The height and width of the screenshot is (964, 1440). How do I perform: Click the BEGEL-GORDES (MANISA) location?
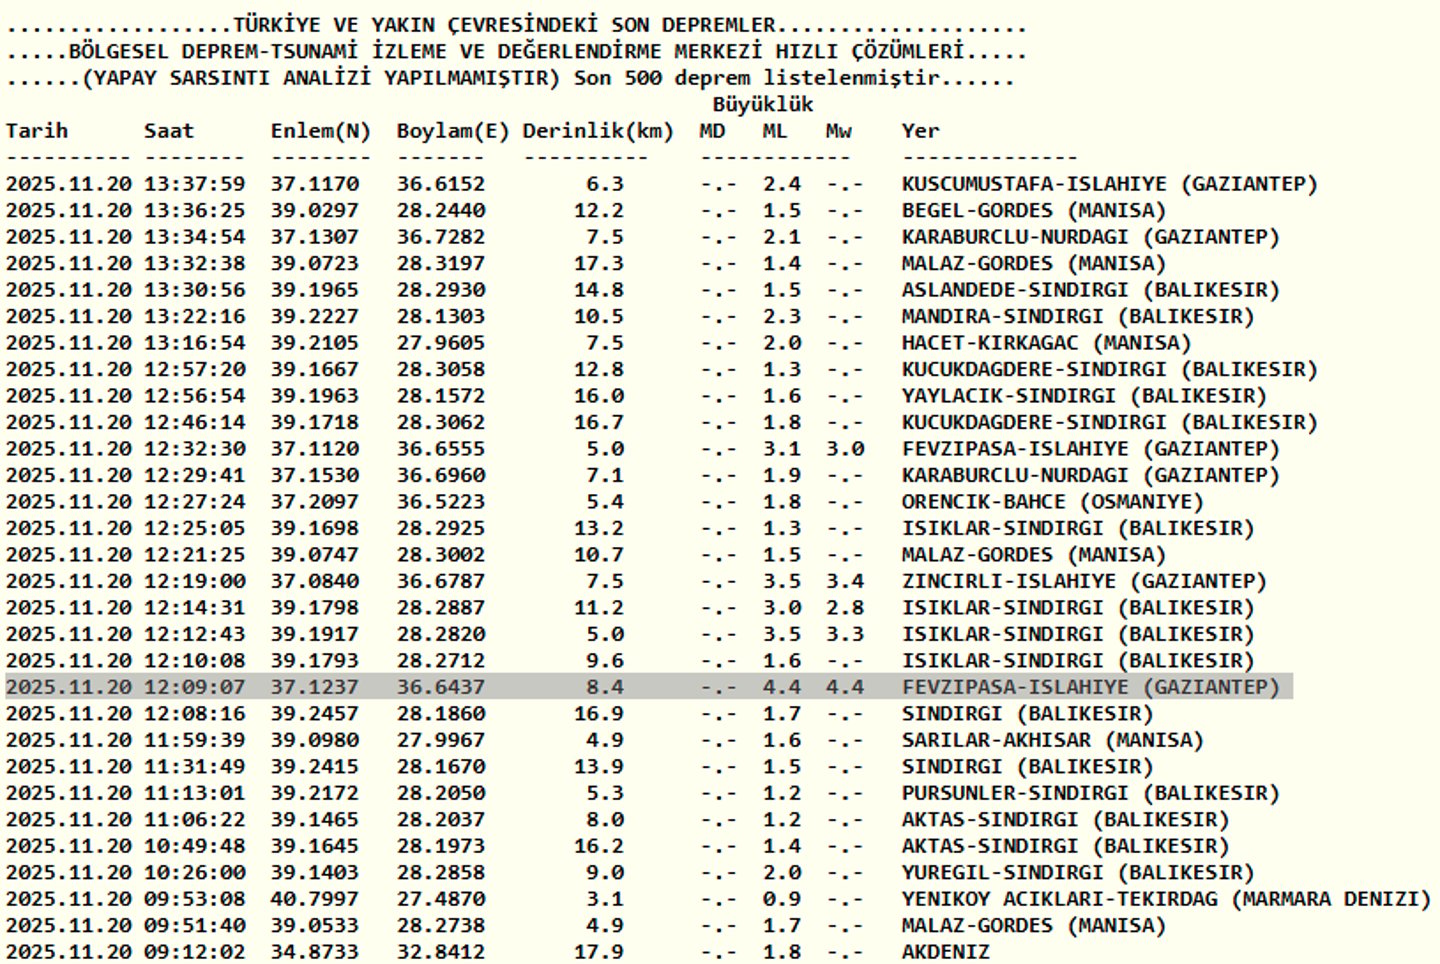click(1033, 211)
